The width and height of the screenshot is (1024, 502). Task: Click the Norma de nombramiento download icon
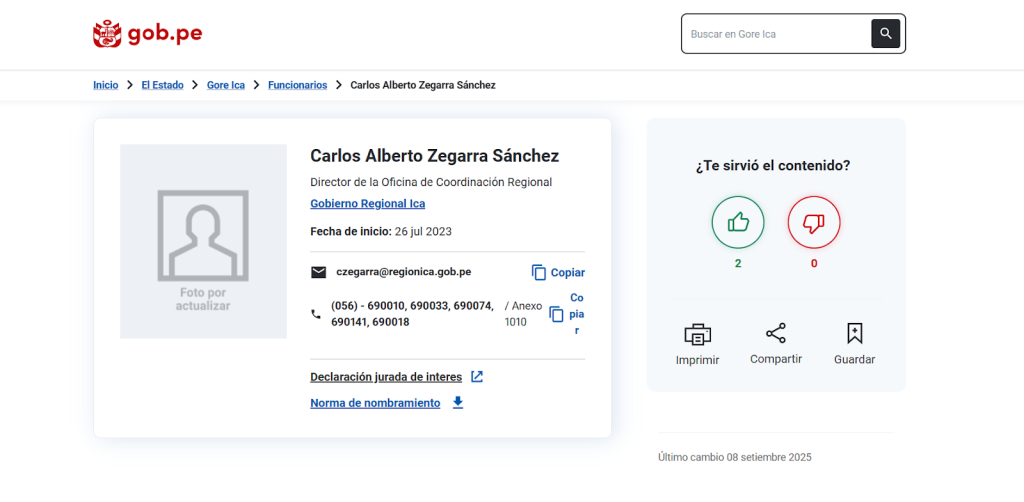point(458,403)
